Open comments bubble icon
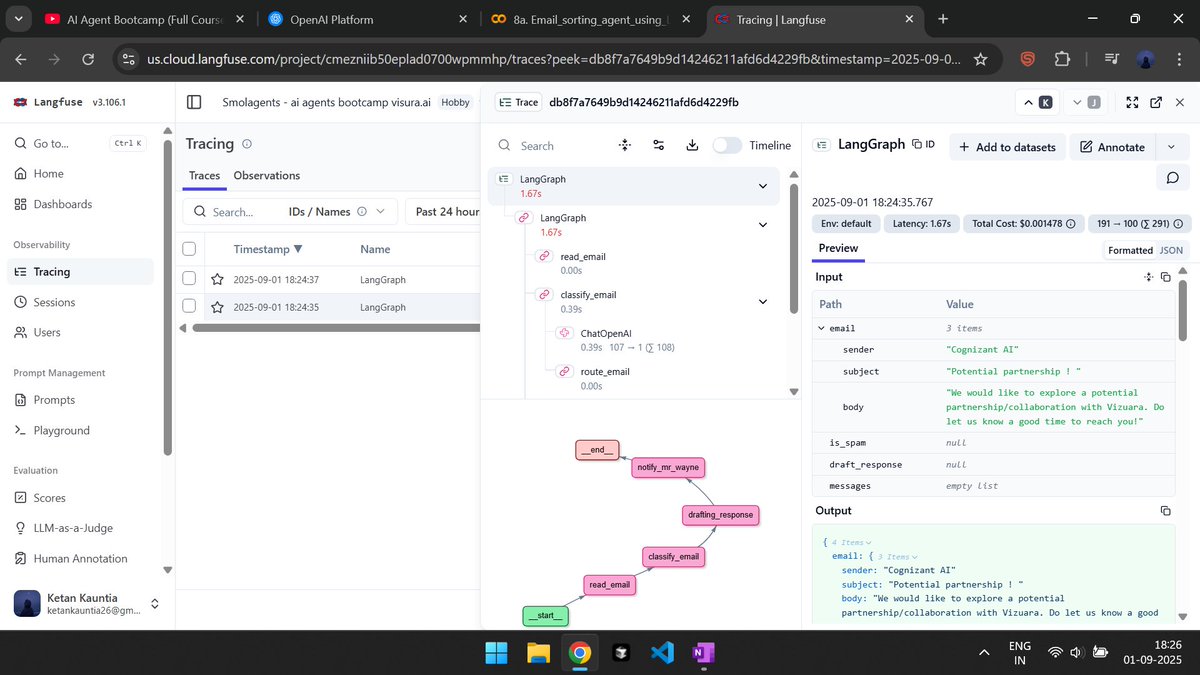The height and width of the screenshot is (675, 1200). (x=1172, y=177)
